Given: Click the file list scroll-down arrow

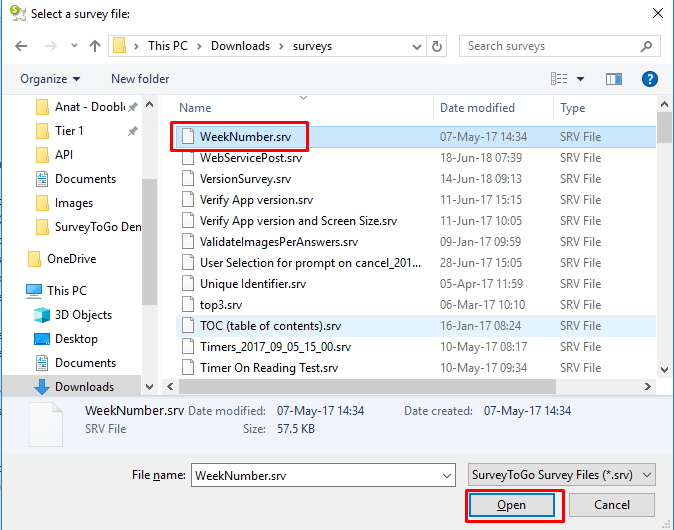Looking at the screenshot, I should 664,370.
